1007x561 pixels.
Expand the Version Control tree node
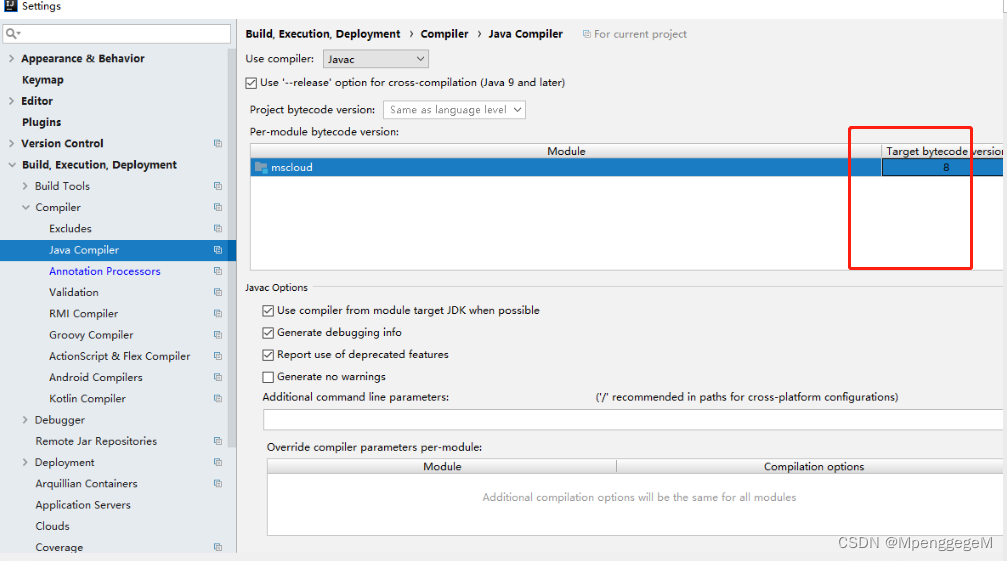click(x=11, y=143)
